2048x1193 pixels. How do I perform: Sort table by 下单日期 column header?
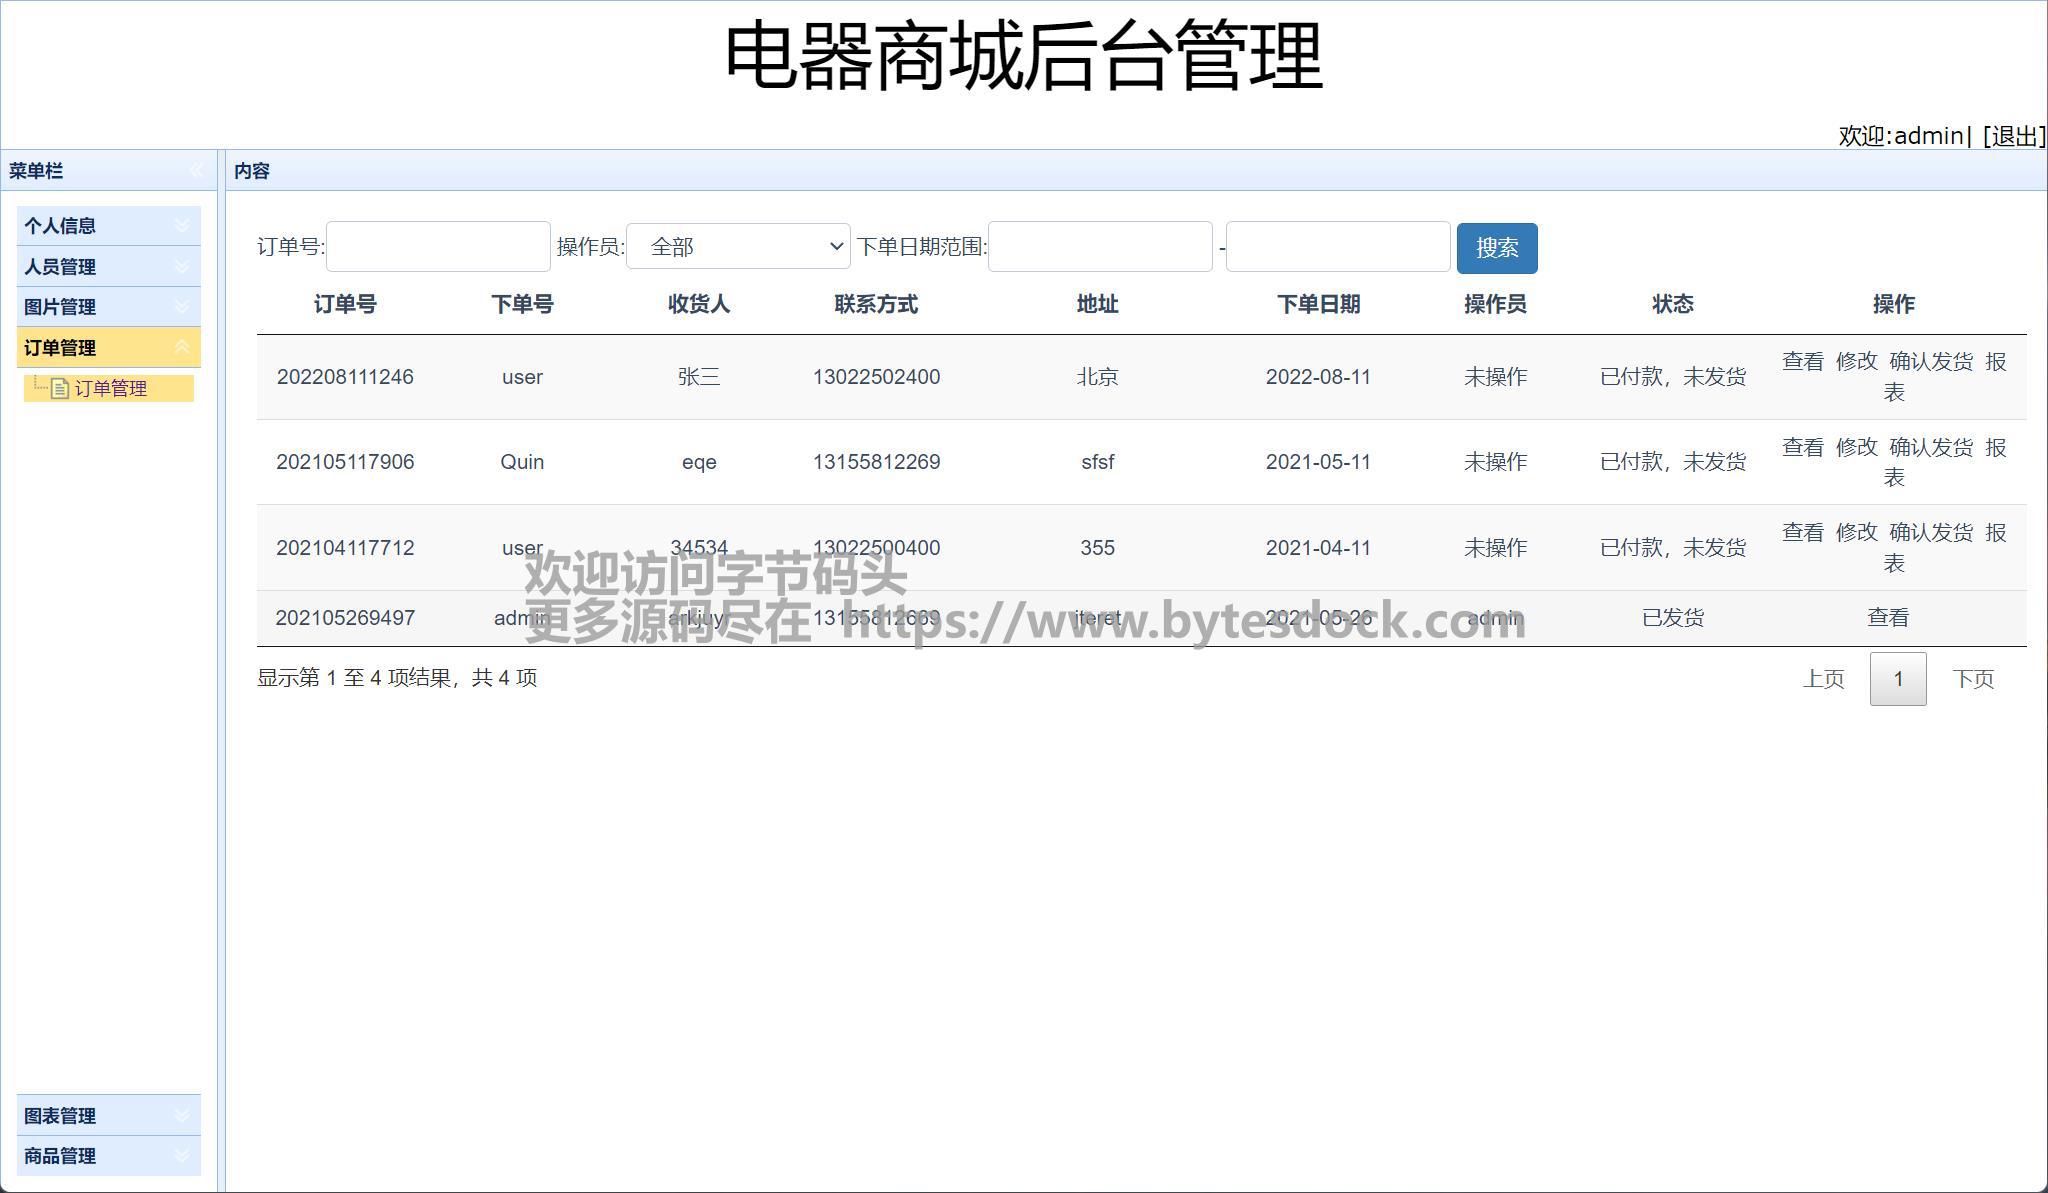click(1318, 304)
